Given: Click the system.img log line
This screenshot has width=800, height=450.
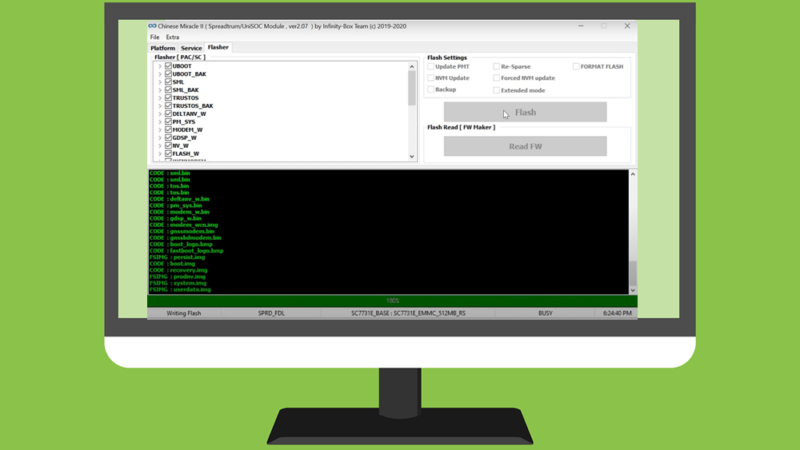Looking at the screenshot, I should point(178,283).
